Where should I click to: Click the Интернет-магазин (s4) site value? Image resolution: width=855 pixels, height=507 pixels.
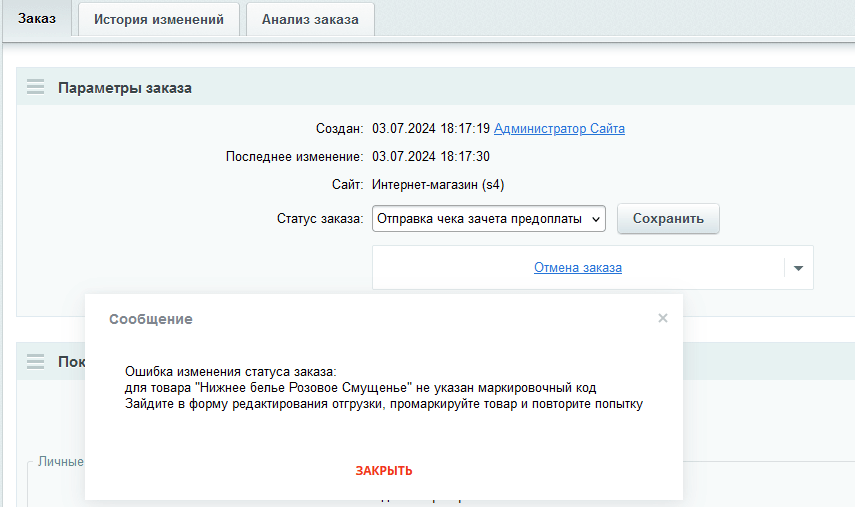pyautogui.click(x=438, y=185)
